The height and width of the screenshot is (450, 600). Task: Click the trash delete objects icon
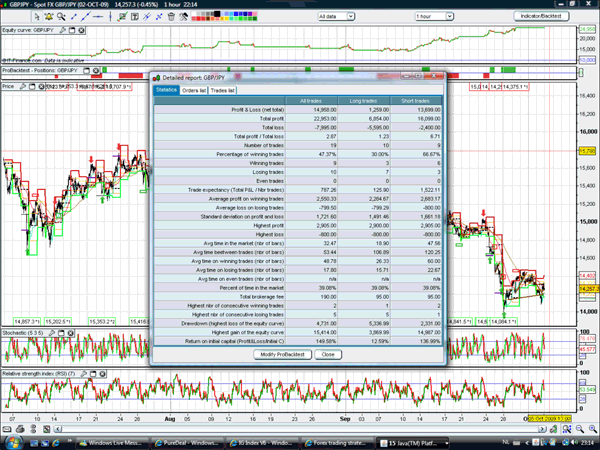point(171,16)
